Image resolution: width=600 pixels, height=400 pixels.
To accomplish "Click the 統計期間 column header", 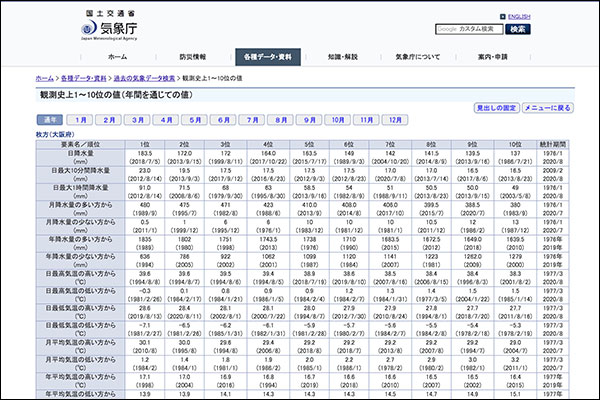I will pos(553,144).
